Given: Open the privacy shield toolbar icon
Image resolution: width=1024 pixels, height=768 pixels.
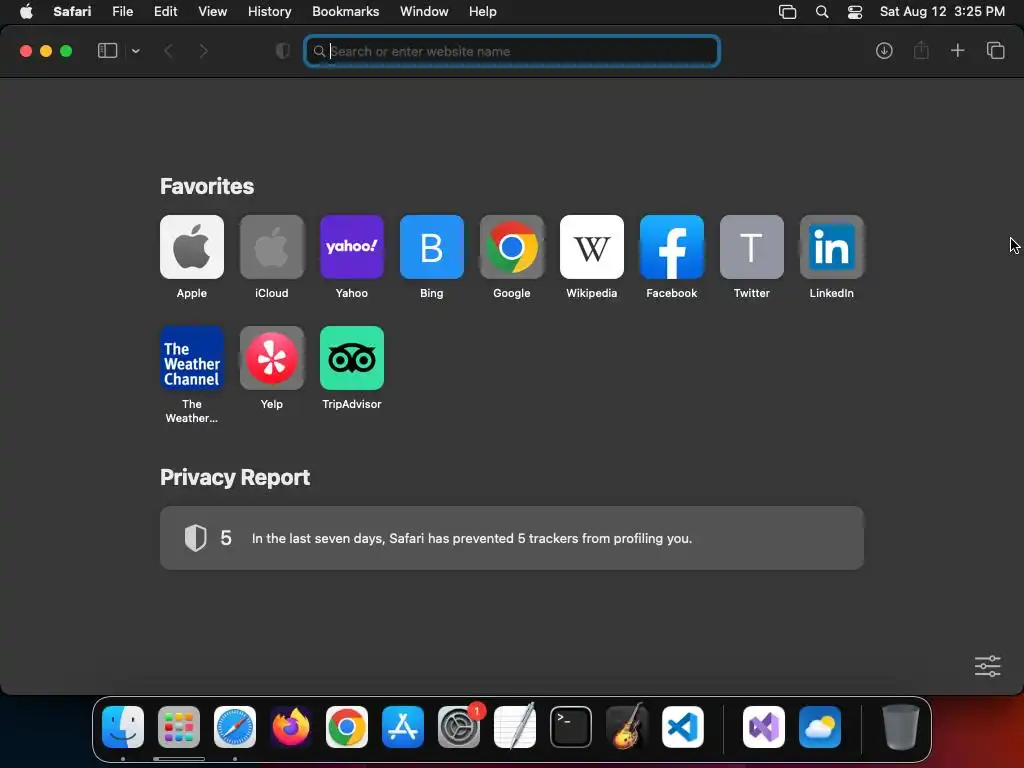Looking at the screenshot, I should (x=283, y=51).
